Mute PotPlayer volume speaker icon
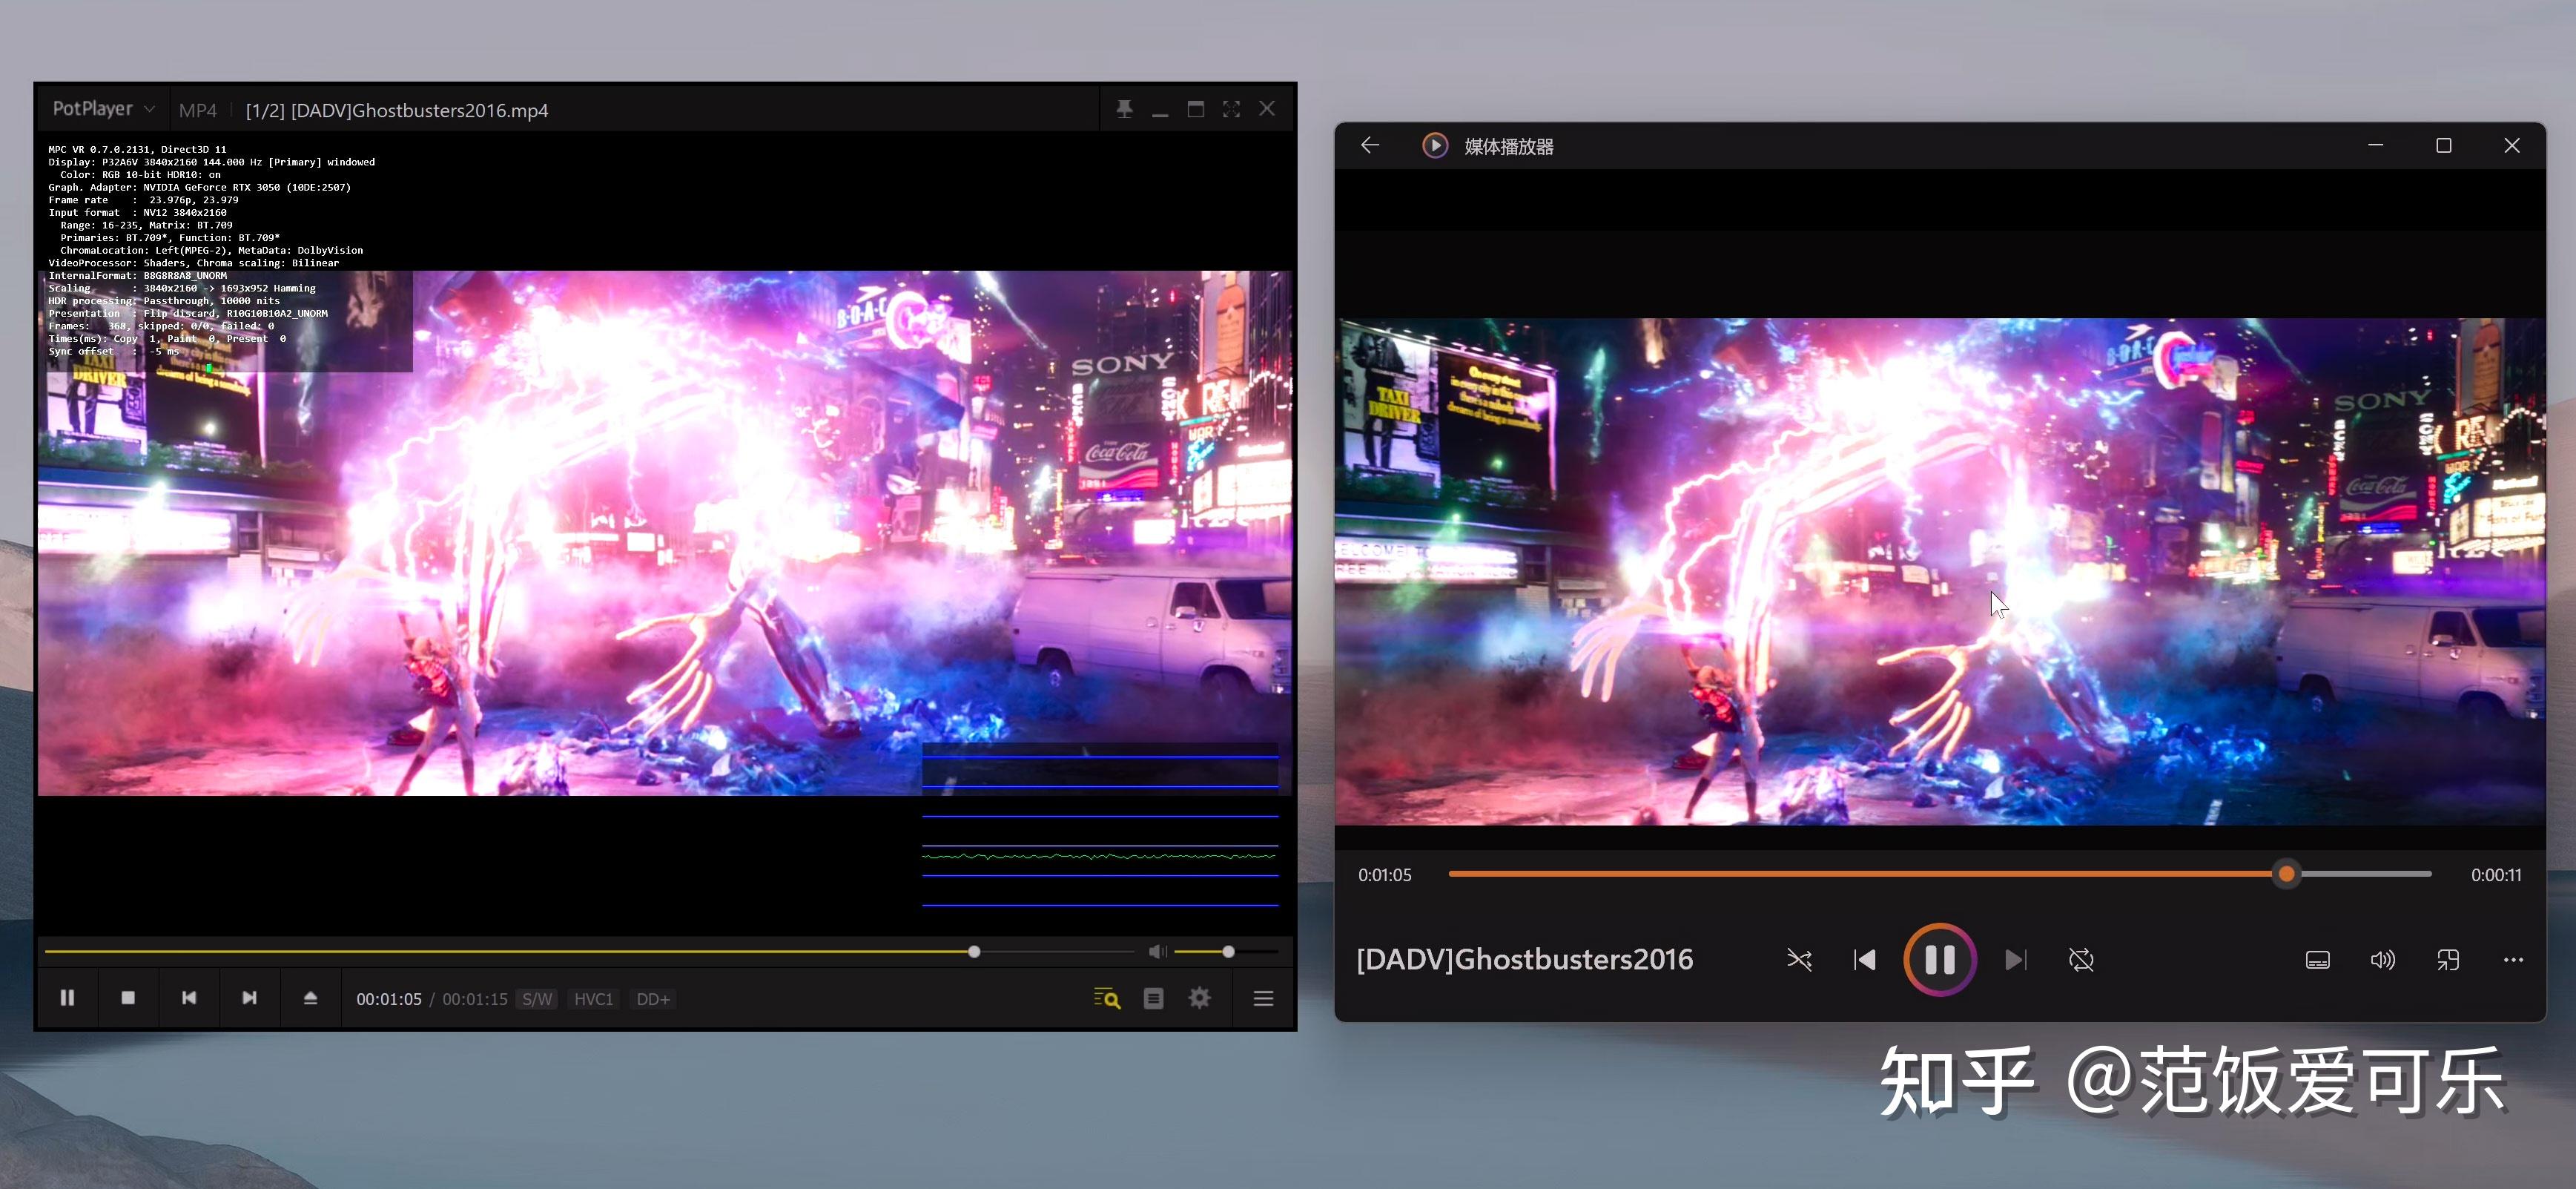Viewport: 2576px width, 1189px height. click(1157, 951)
